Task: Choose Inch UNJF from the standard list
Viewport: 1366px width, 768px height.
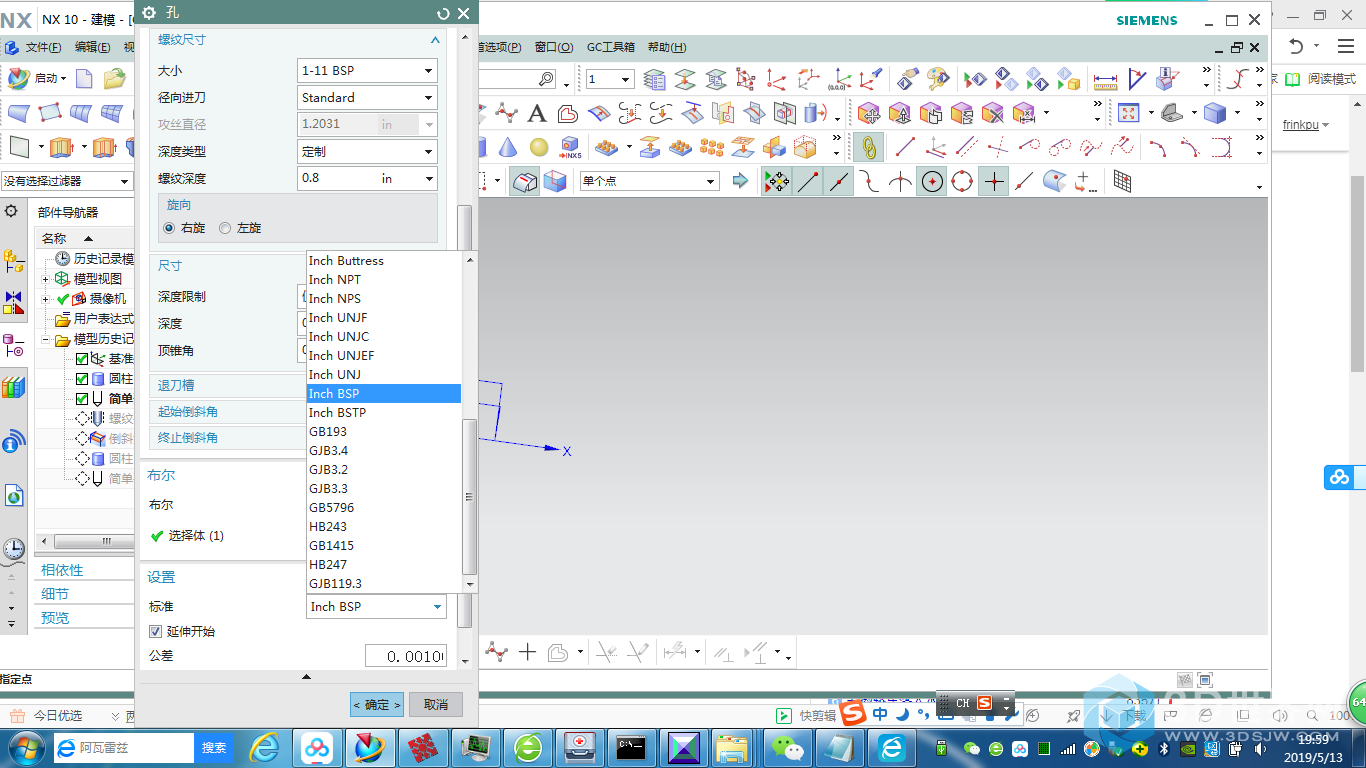Action: click(x=384, y=318)
